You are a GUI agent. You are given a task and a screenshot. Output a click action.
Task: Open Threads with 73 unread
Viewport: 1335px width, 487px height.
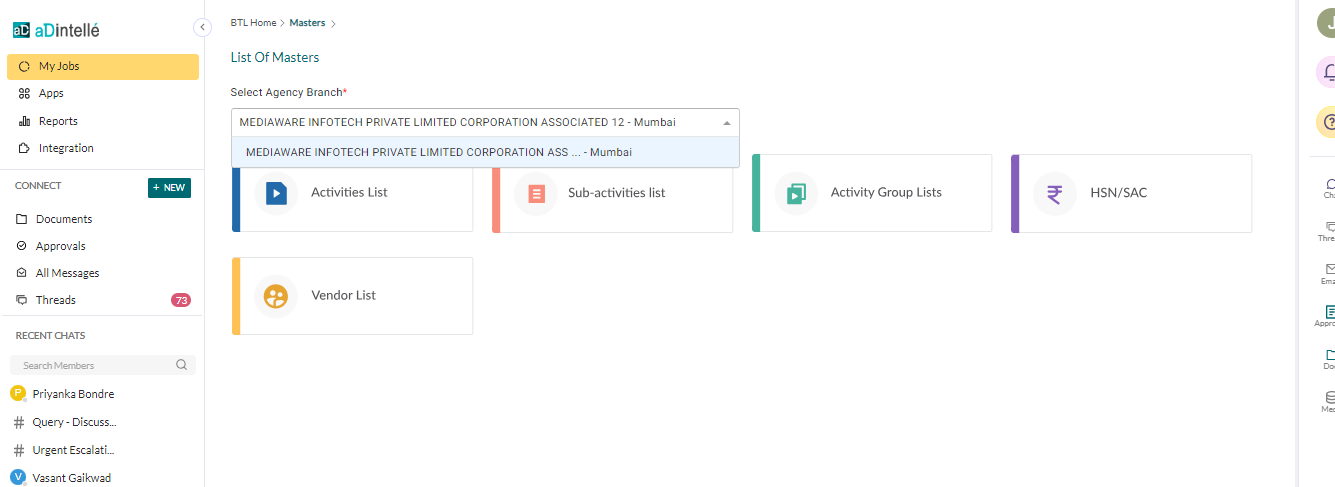tap(55, 300)
